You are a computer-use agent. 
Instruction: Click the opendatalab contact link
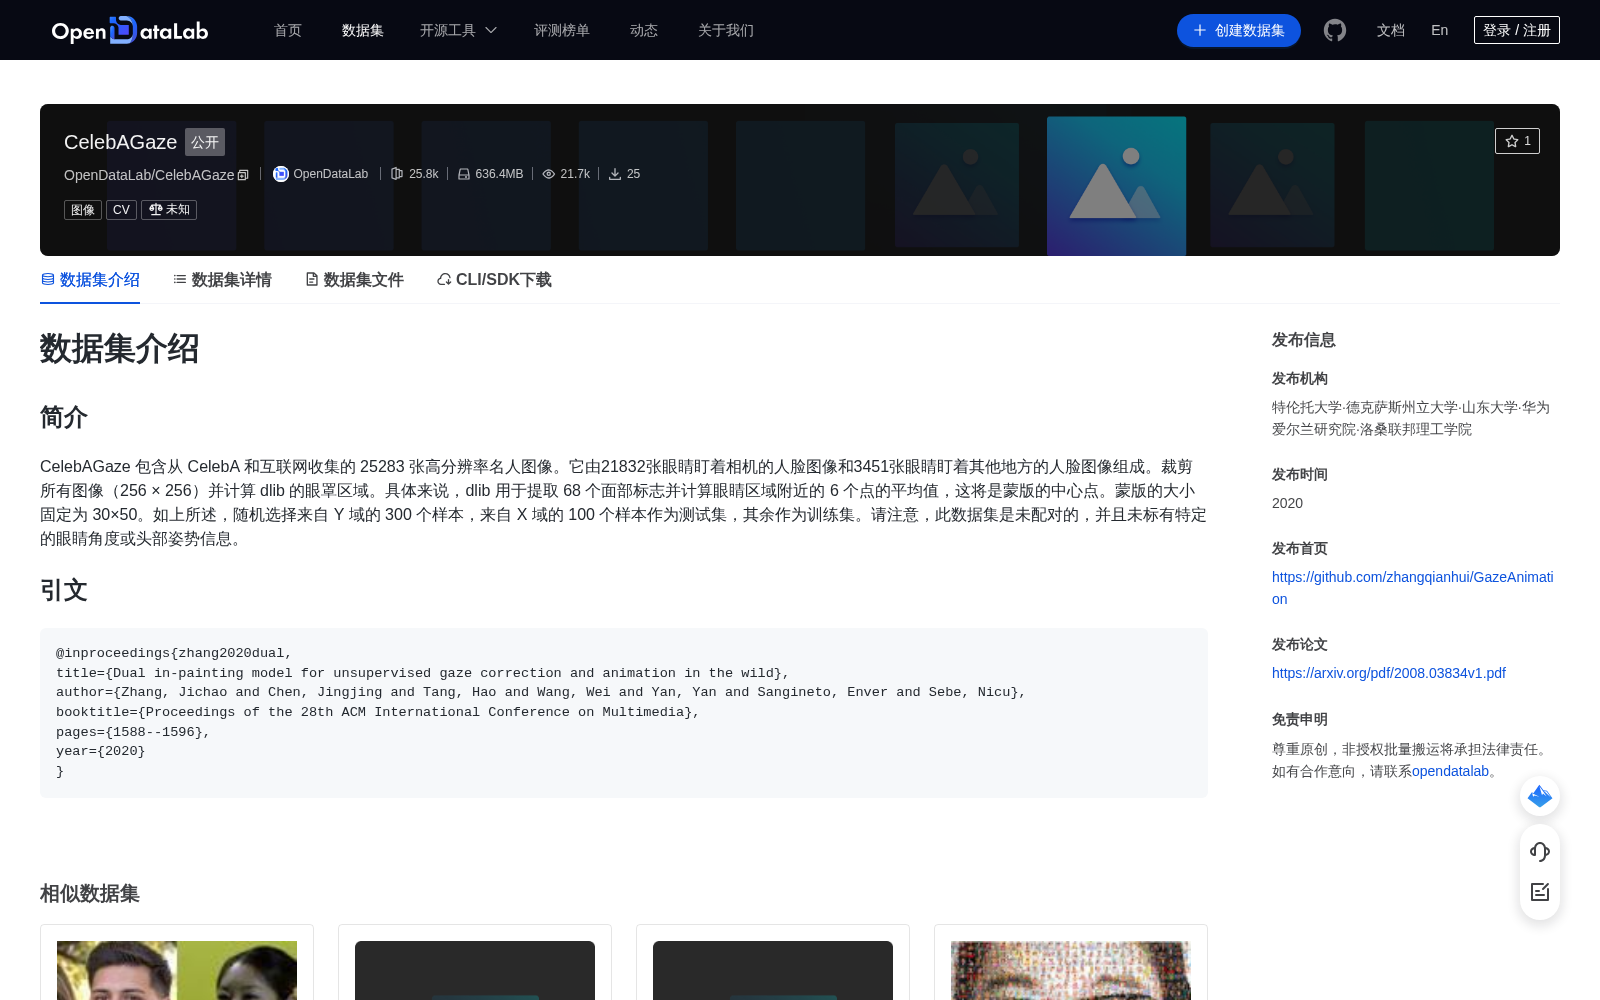point(1450,771)
